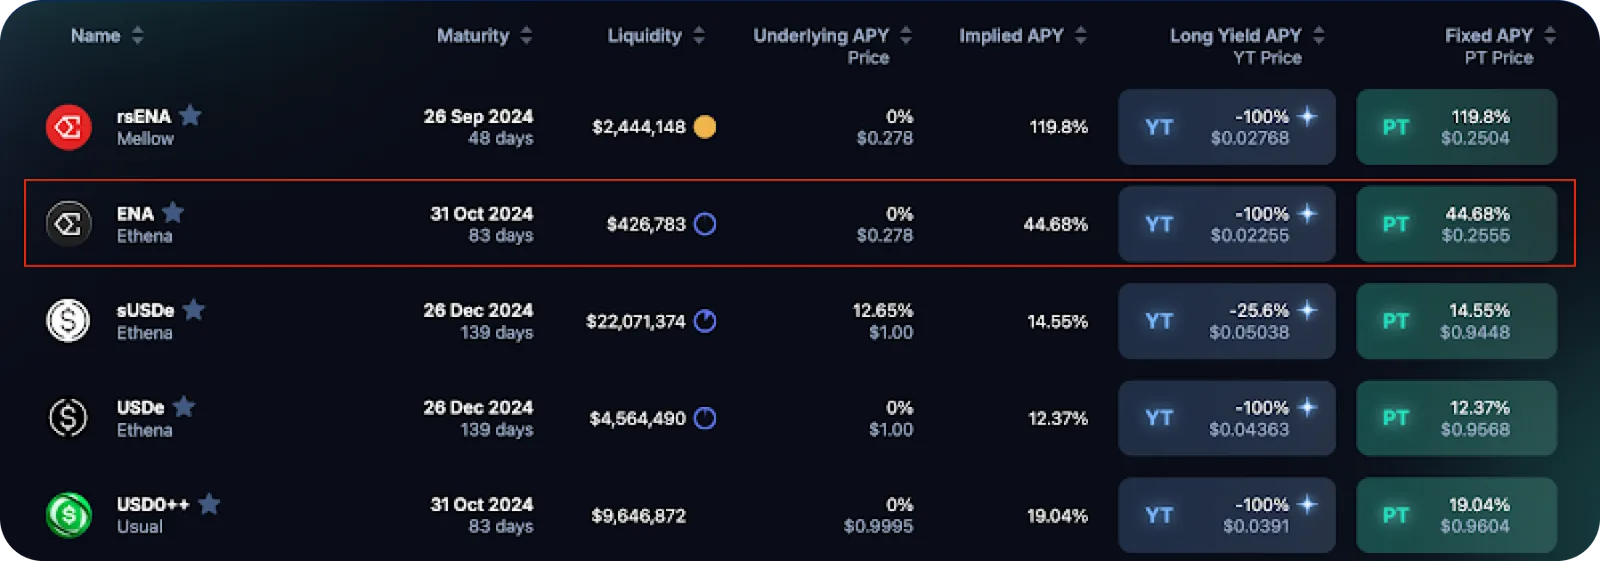This screenshot has height=561, width=1600.
Task: Click the Liquidity column header
Action: coord(645,36)
